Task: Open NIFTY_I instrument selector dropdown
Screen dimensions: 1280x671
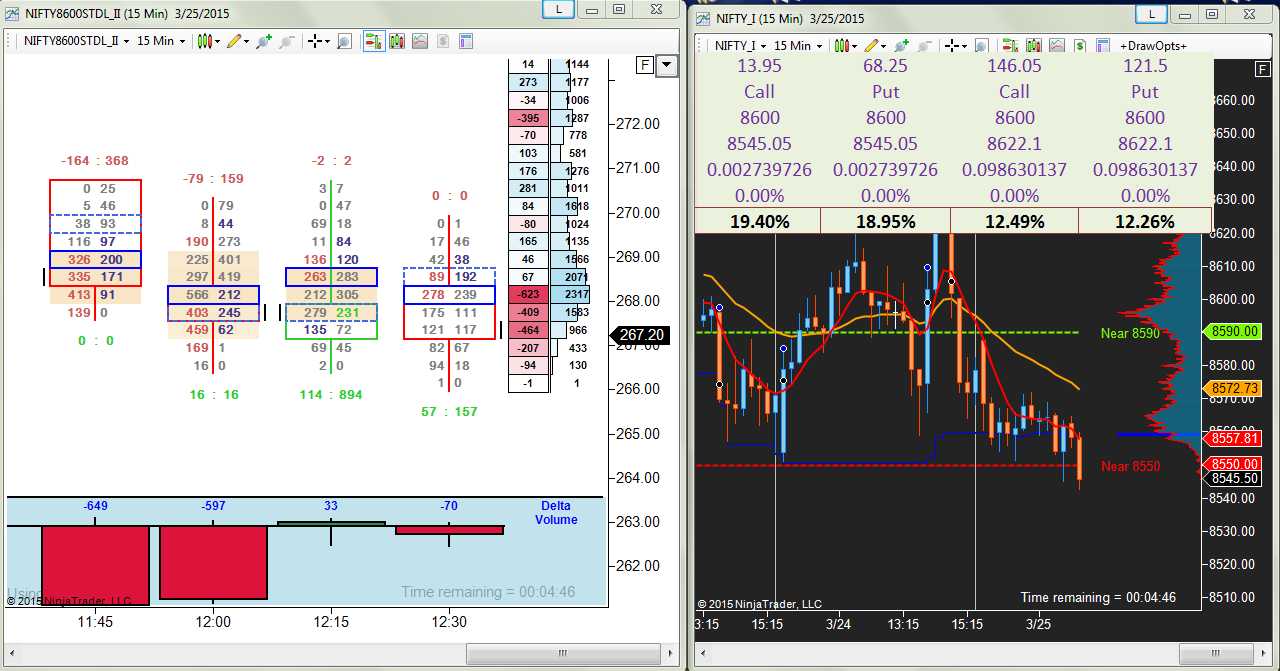Action: pyautogui.click(x=741, y=45)
